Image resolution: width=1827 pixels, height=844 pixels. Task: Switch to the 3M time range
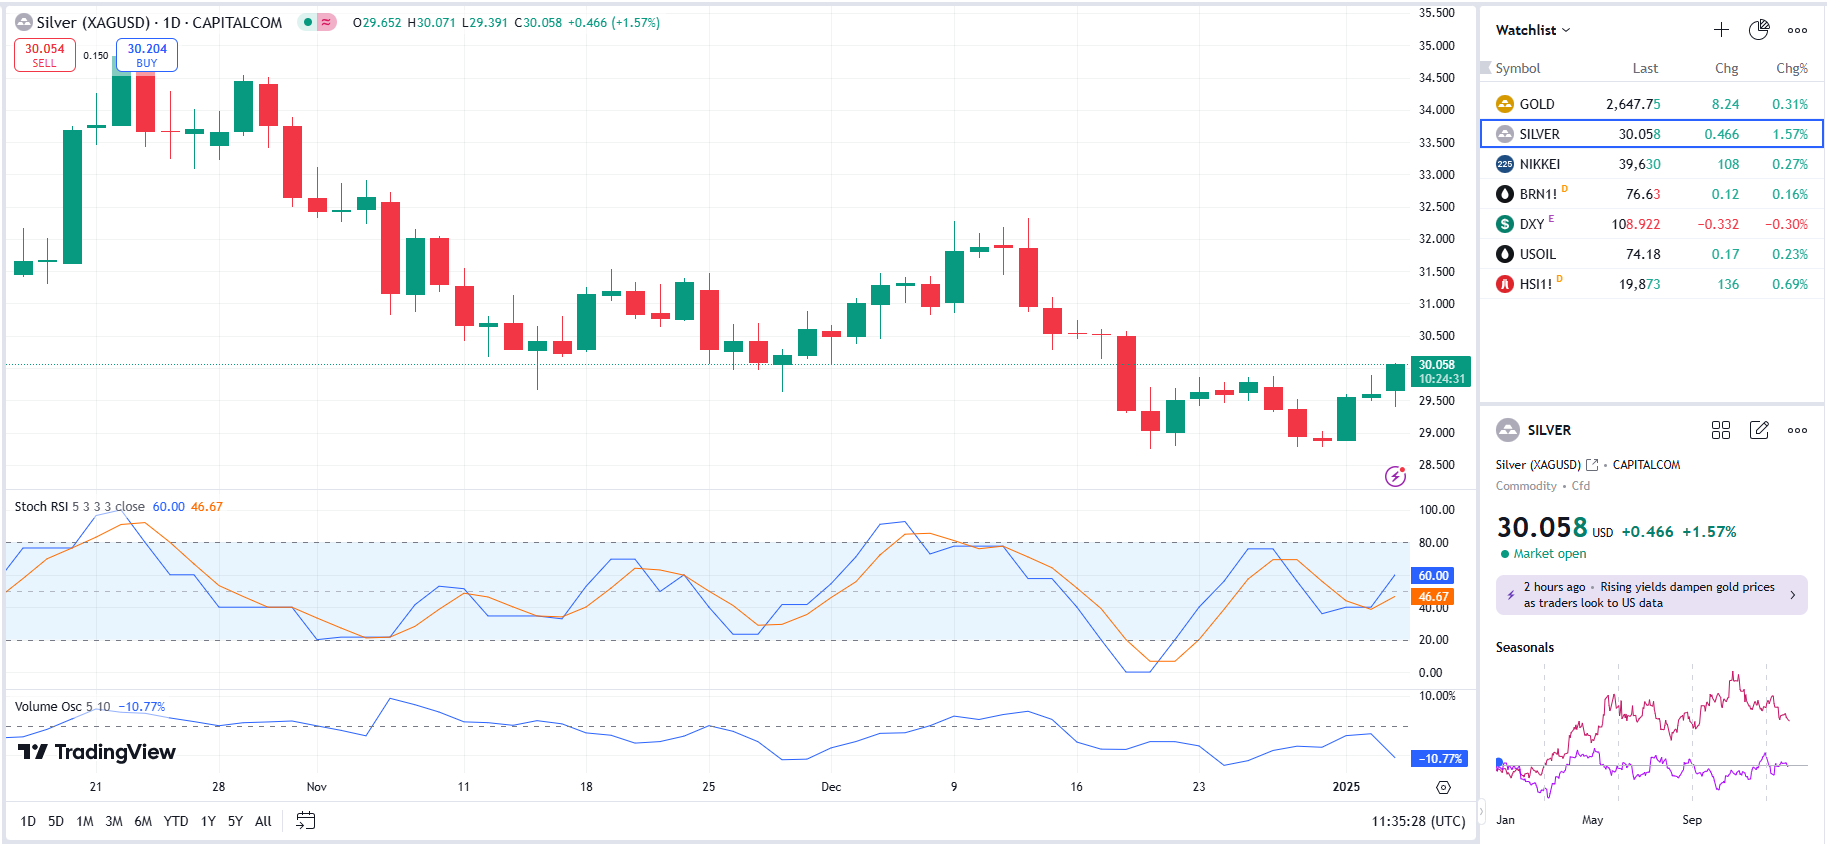pyautogui.click(x=114, y=821)
